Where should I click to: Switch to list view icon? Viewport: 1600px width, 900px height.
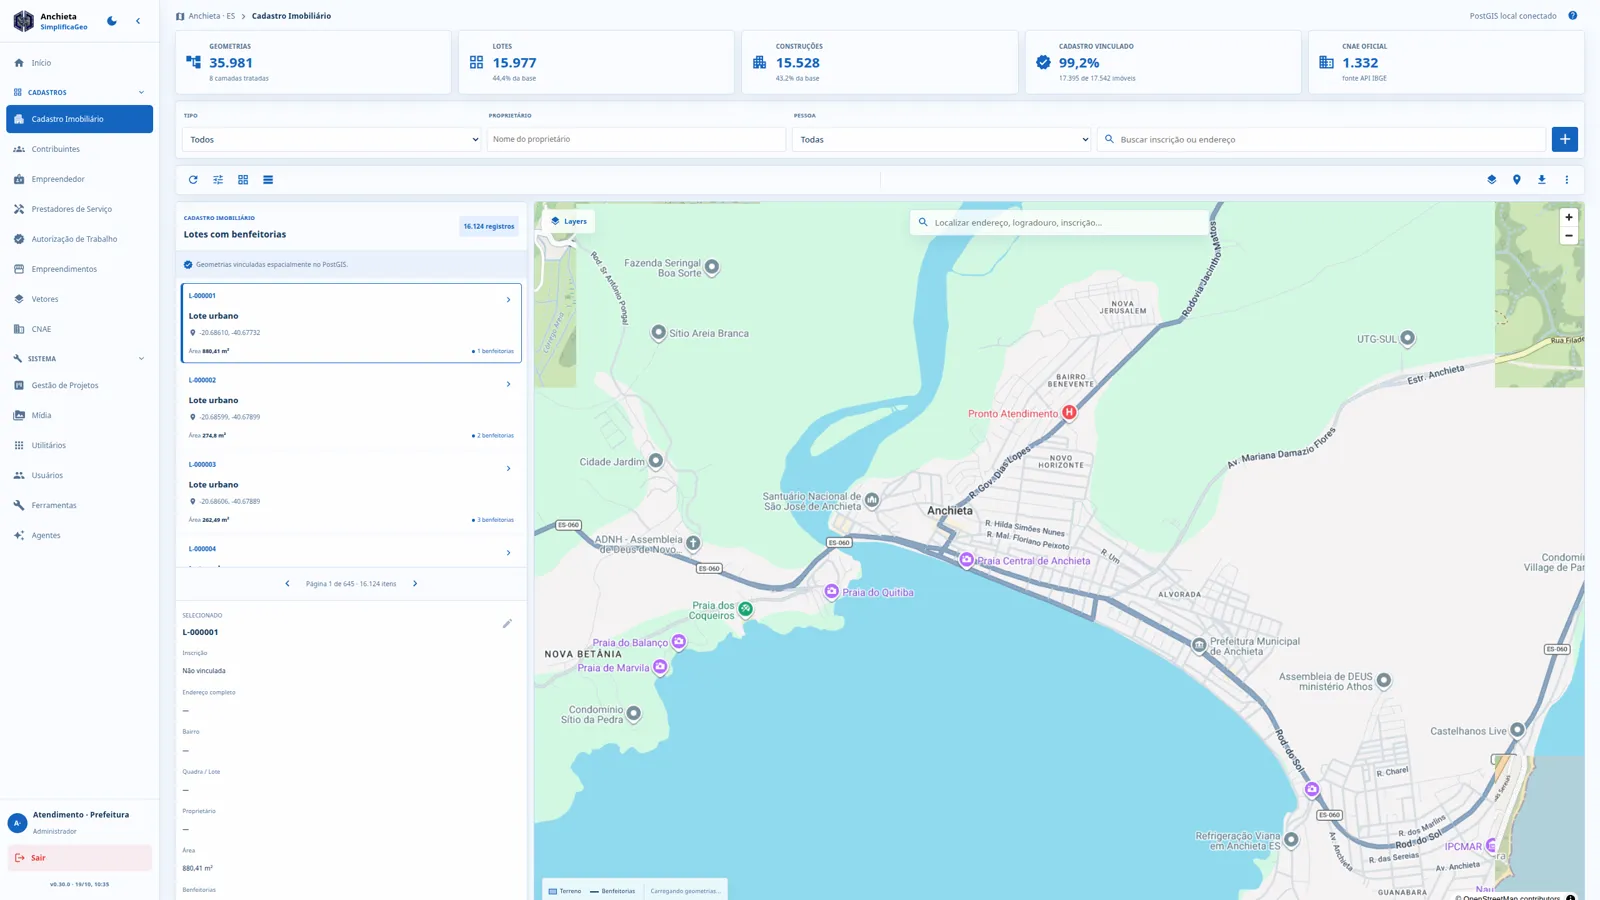[x=268, y=180]
